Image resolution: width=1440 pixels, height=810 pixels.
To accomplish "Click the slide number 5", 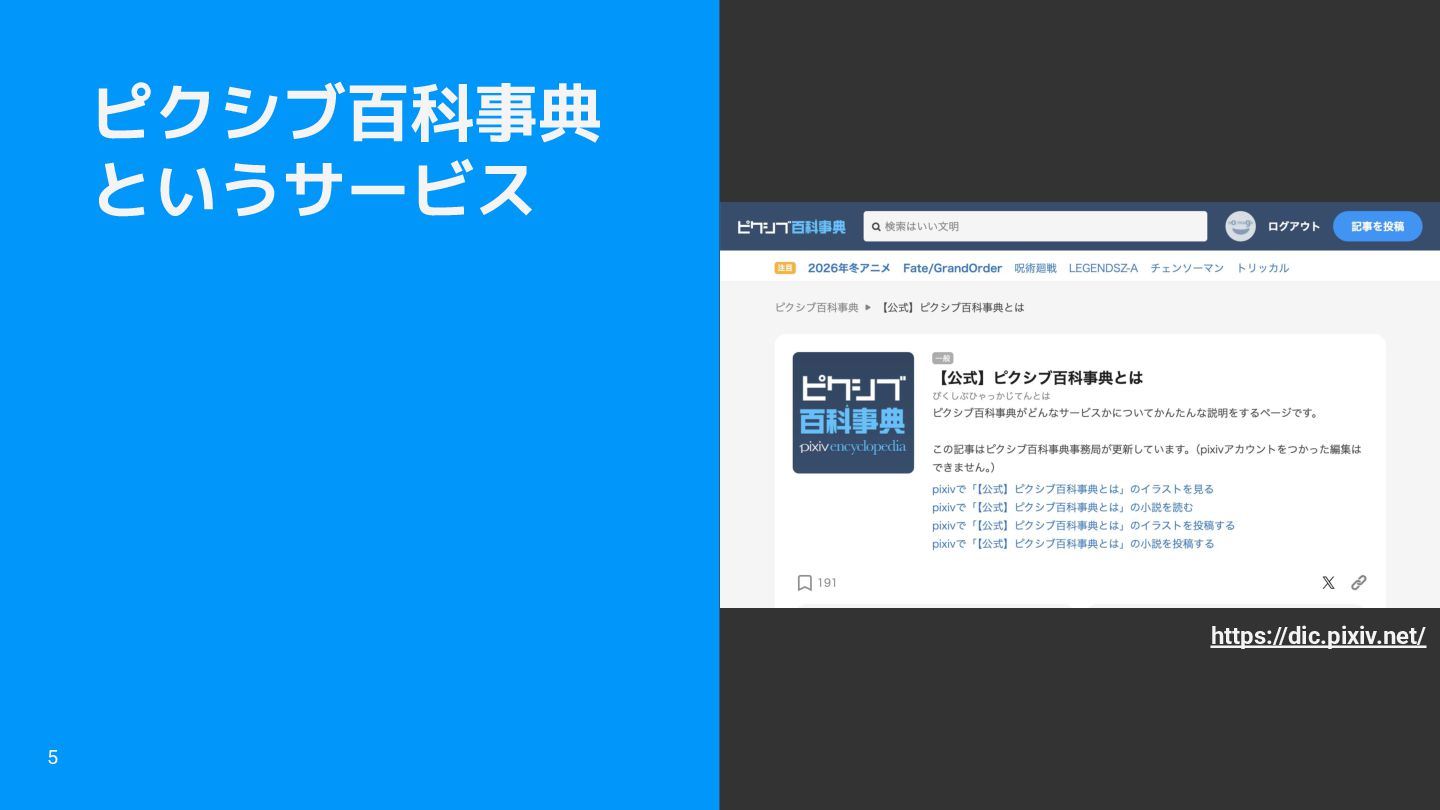I will tap(53, 758).
